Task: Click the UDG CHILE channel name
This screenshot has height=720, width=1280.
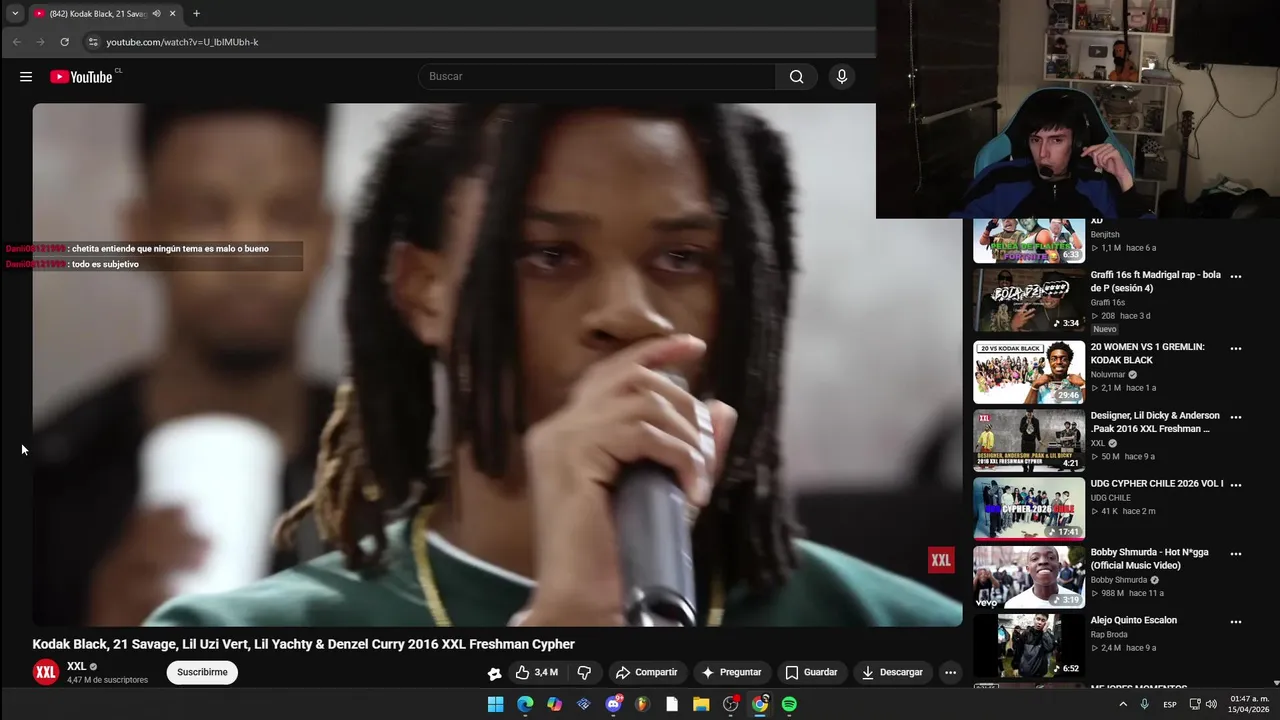Action: (1110, 498)
